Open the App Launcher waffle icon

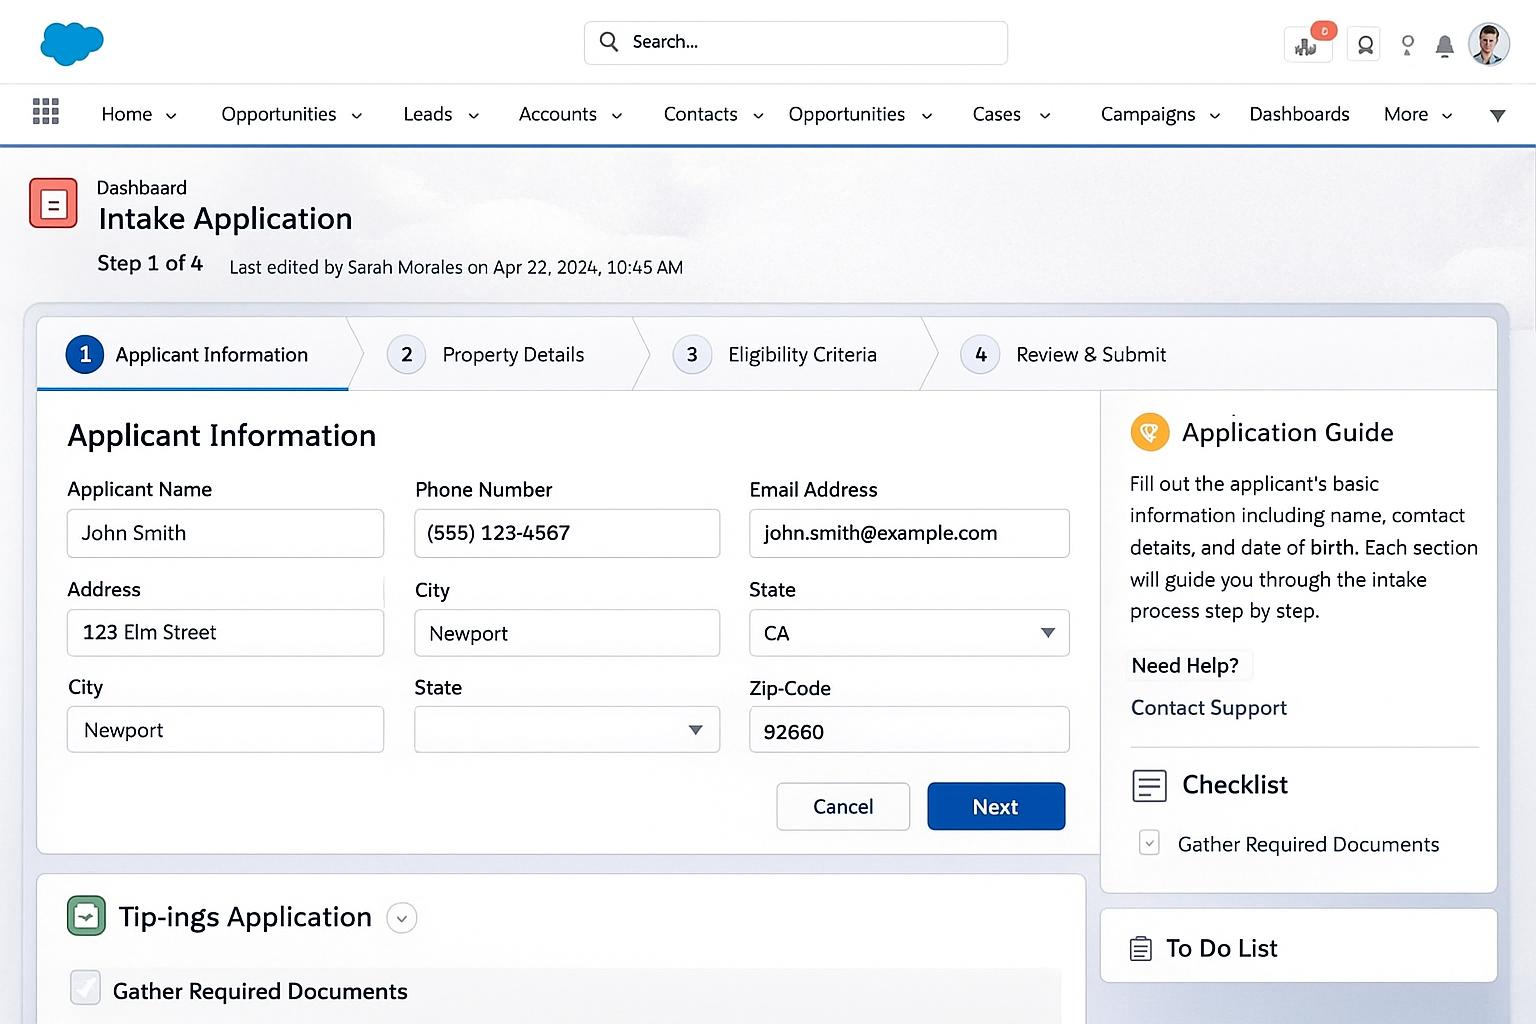tap(45, 111)
